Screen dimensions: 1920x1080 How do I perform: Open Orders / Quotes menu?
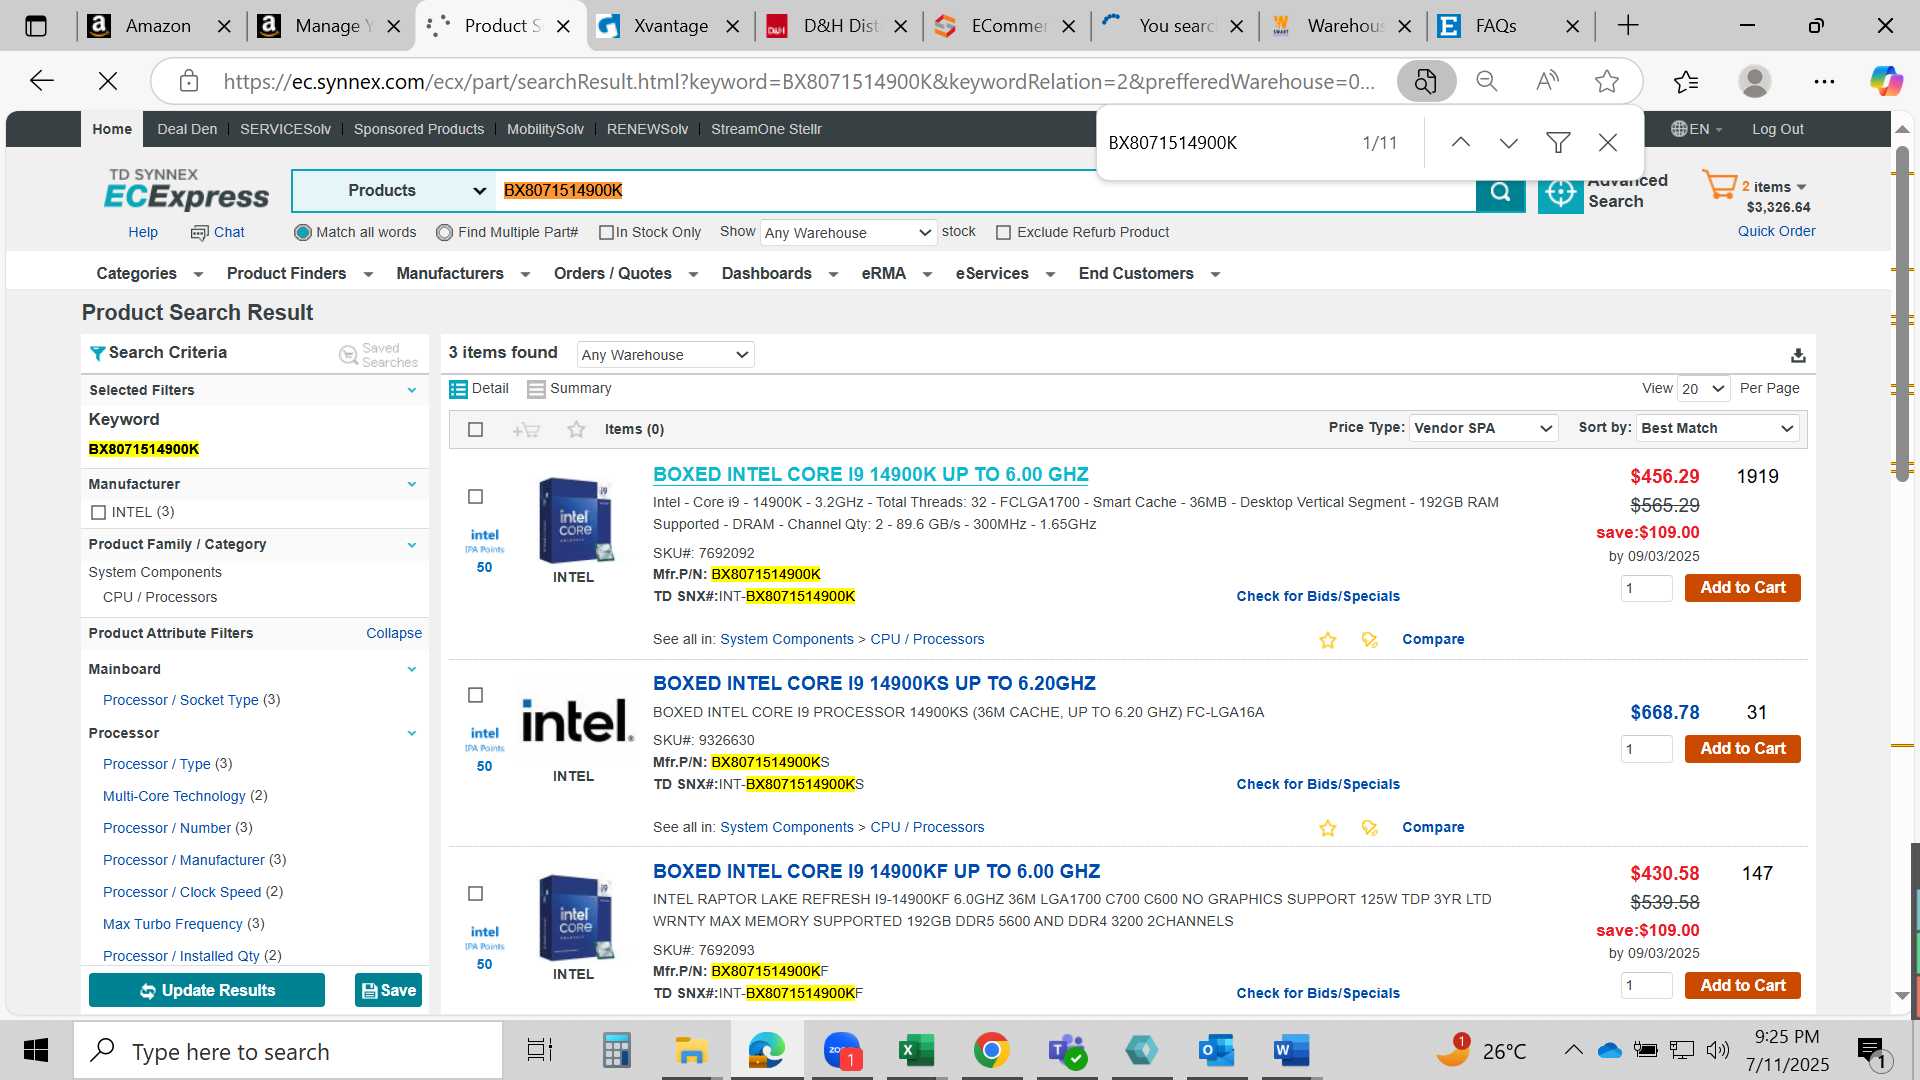[x=625, y=274]
